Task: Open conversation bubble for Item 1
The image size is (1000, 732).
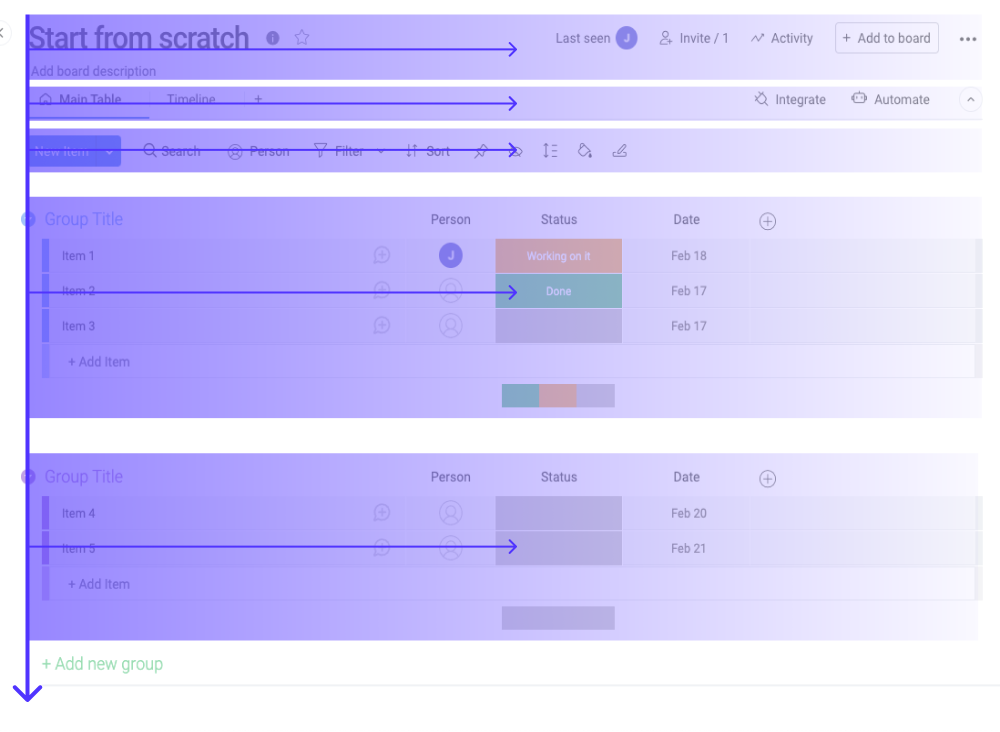Action: 382,256
